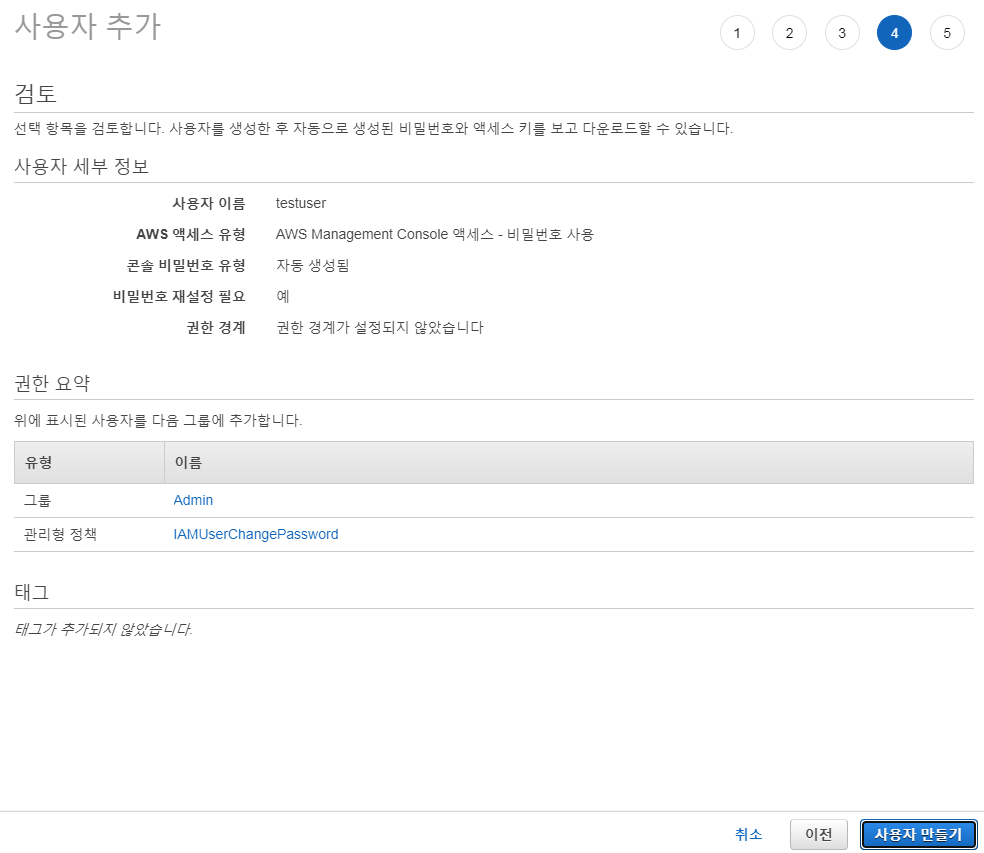Open the Admin group link
This screenshot has width=984, height=853.
tap(193, 500)
